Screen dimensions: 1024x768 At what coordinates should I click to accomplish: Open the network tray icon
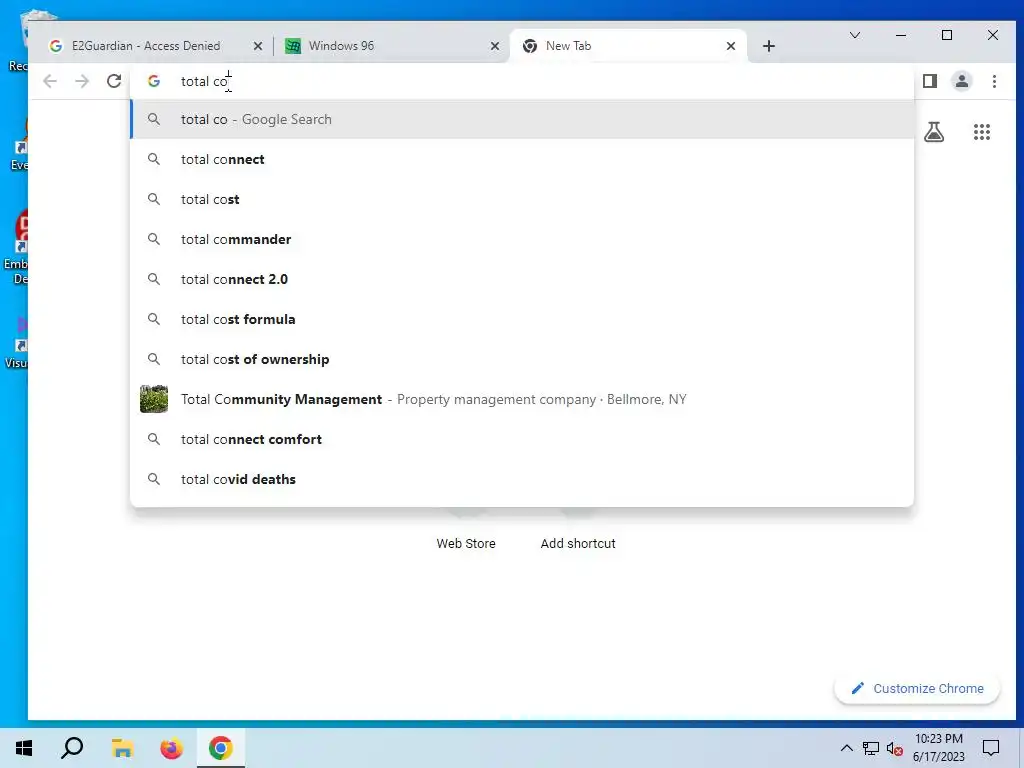click(871, 748)
